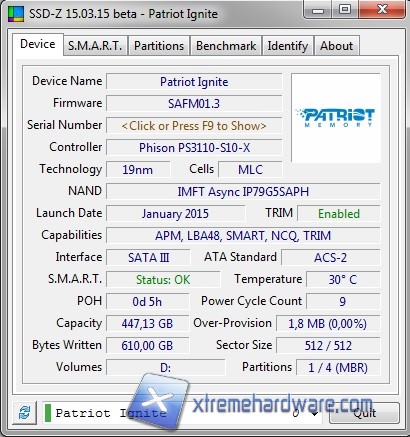The image size is (410, 437).
Task: Click the Launch Date value January 2015
Action: coord(175,214)
